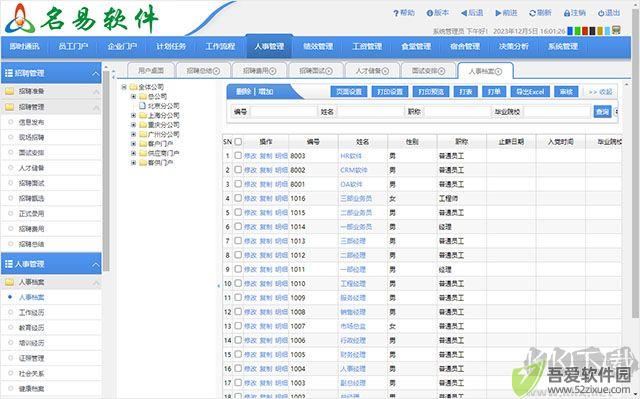This screenshot has width=640, height=399.
Task: Pick the red theme color swatch
Action: tap(585, 31)
